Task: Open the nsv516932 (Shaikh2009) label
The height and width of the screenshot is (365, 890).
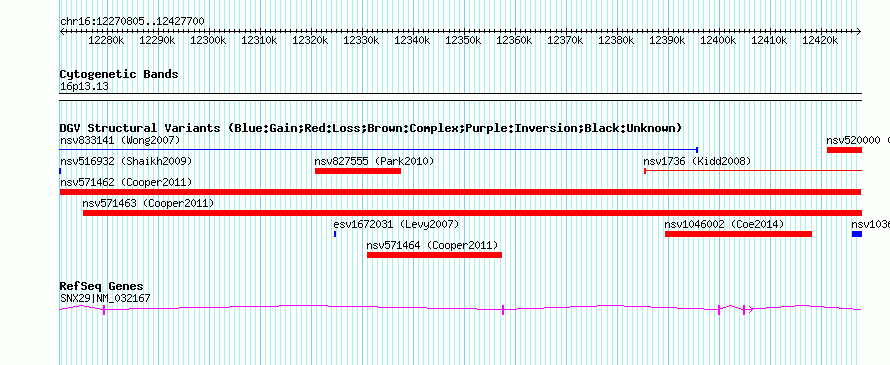Action: pyautogui.click(x=126, y=161)
